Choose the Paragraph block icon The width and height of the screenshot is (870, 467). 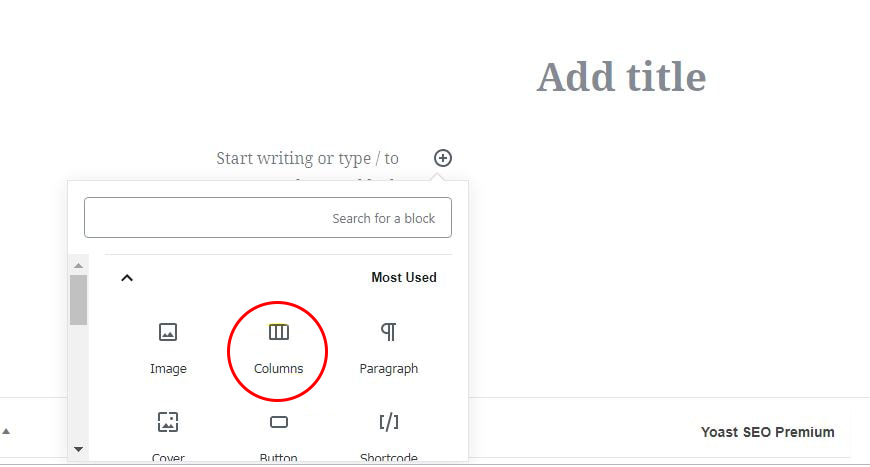click(x=388, y=332)
